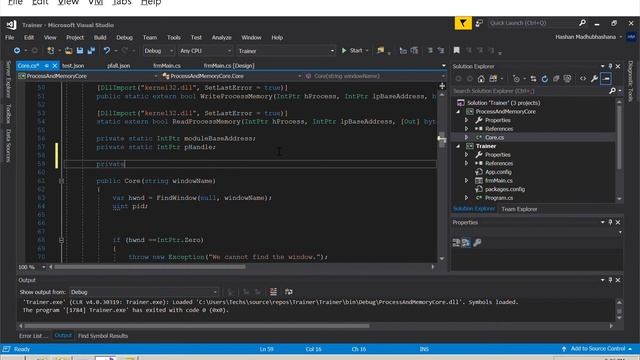
Task: Switch to the test.json tab
Action: click(73, 66)
